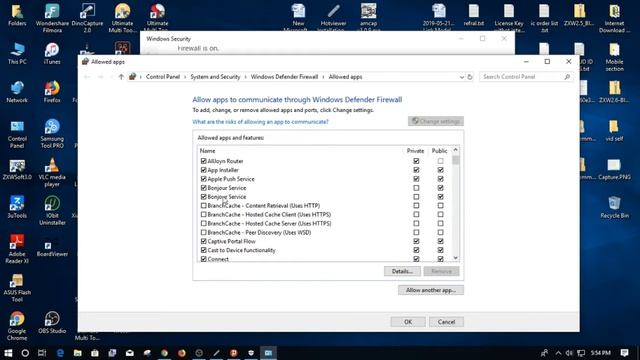Image resolution: width=640 pixels, height=360 pixels.
Task: Click the System and Security breadcrumb
Action: (215, 77)
